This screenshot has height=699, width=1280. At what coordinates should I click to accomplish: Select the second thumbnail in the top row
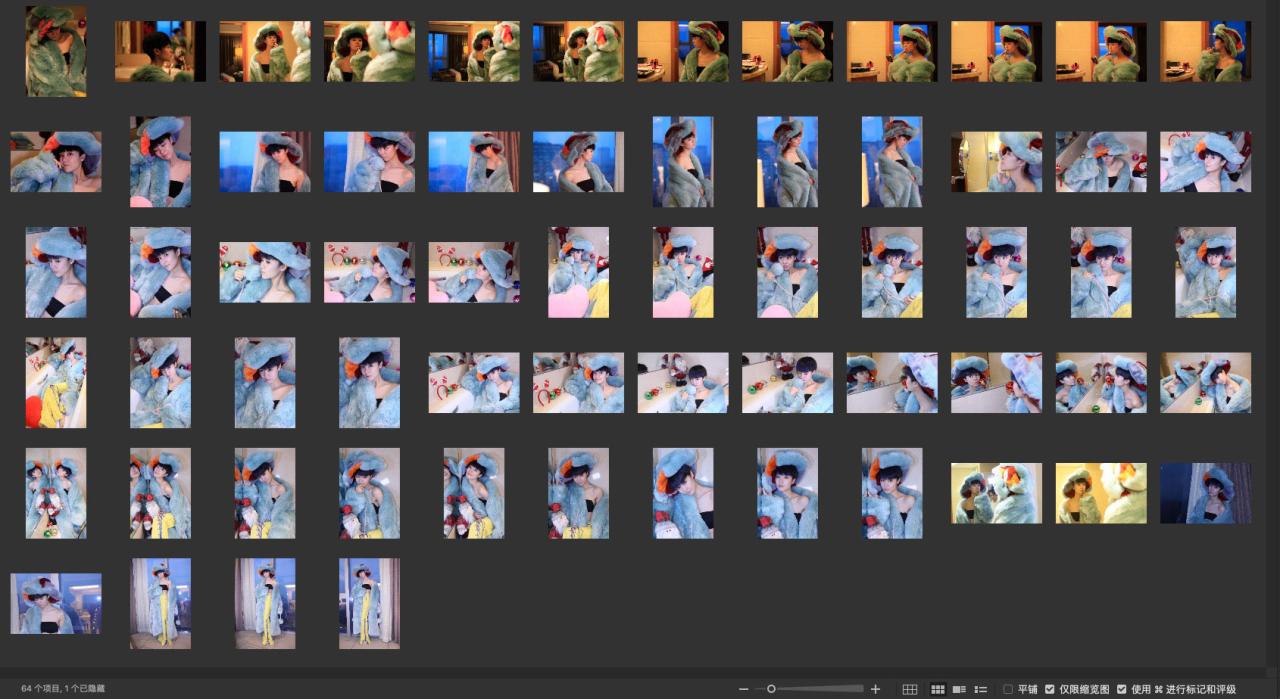[160, 51]
